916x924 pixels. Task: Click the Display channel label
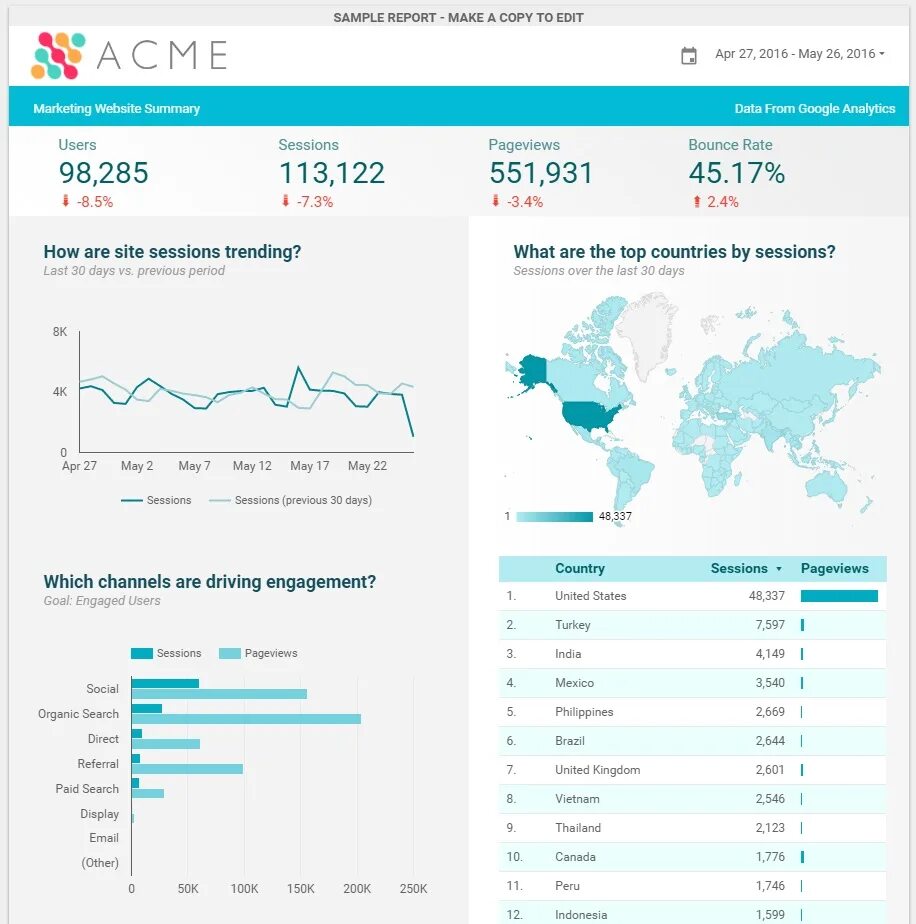tap(100, 814)
